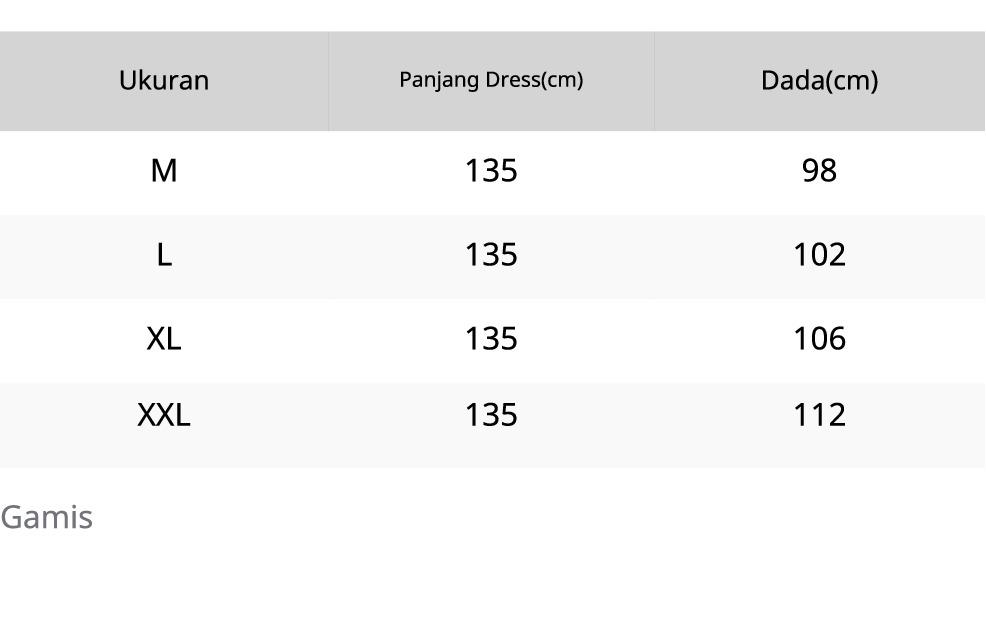
Task: Click the Panjang Dress(cm) column header
Action: click(x=491, y=80)
